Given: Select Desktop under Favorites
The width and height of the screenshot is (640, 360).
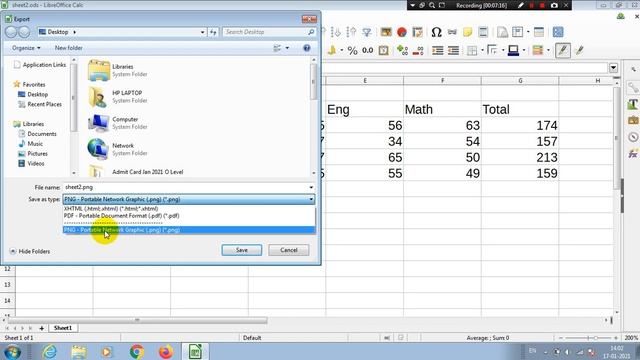Looking at the screenshot, I should (38, 94).
